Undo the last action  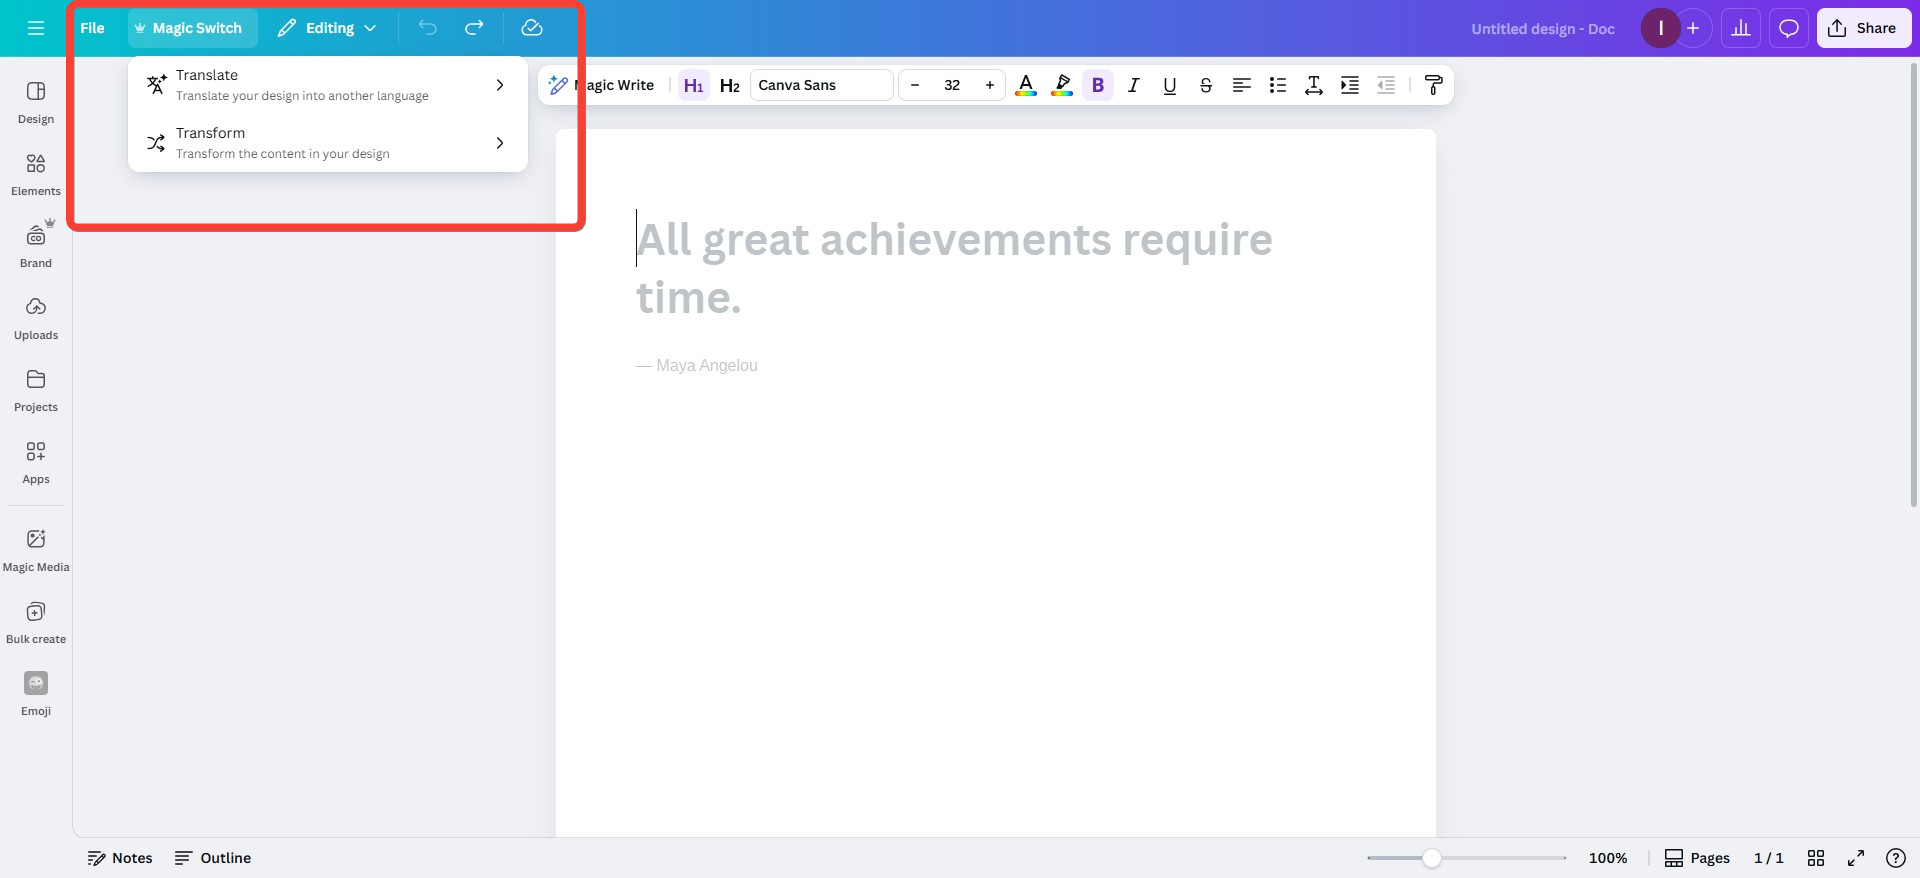[x=428, y=28]
